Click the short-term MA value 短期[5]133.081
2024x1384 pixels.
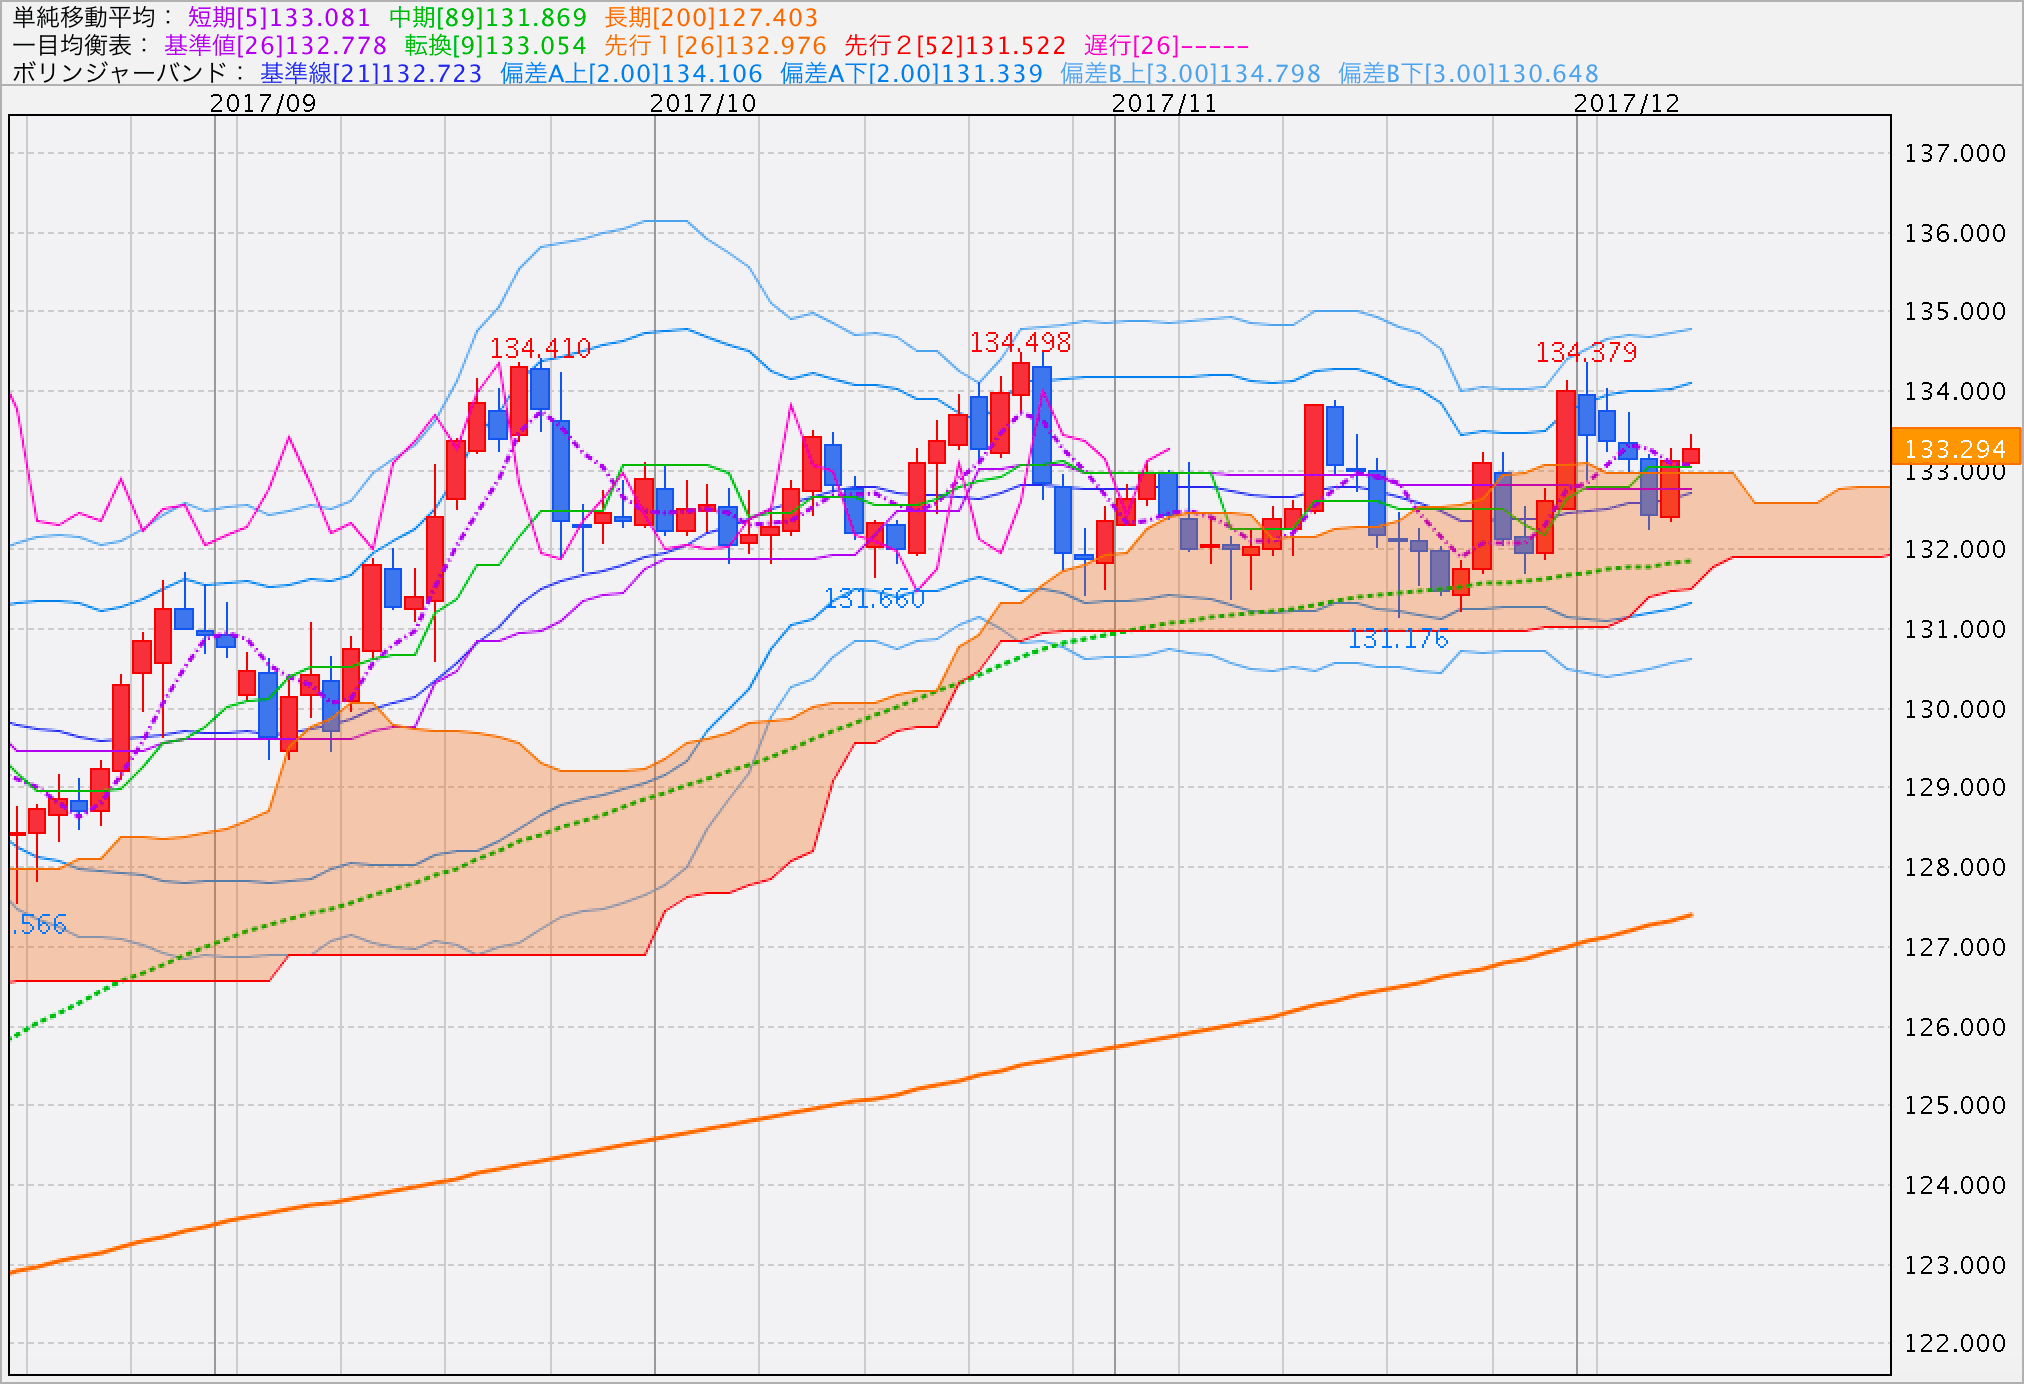pos(279,17)
